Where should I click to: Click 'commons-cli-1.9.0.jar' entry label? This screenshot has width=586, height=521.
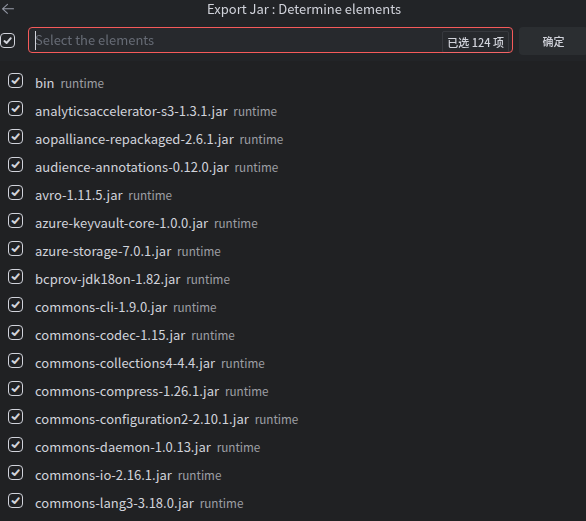pyautogui.click(x=101, y=308)
